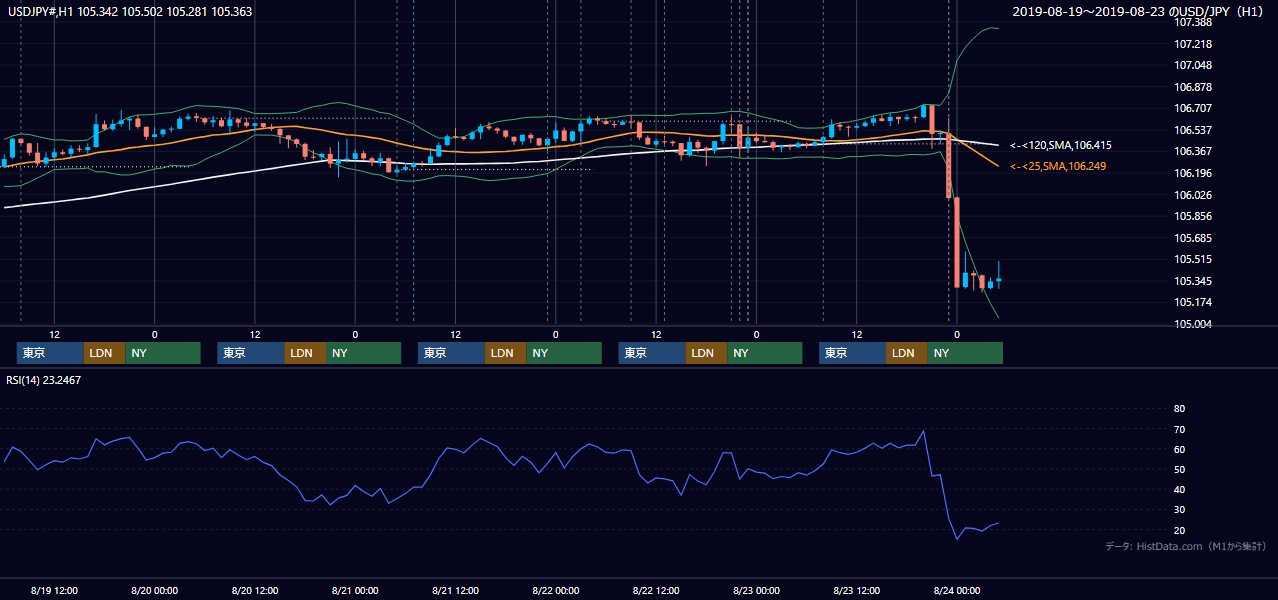This screenshot has width=1278, height=600.
Task: Select 東京 session block for the 8/21 trading day
Action: point(451,353)
